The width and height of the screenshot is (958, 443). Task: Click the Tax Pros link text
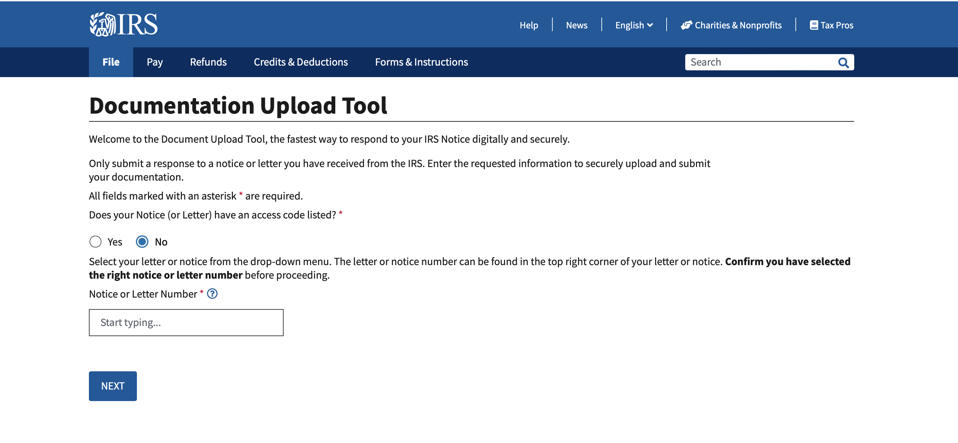click(x=837, y=25)
